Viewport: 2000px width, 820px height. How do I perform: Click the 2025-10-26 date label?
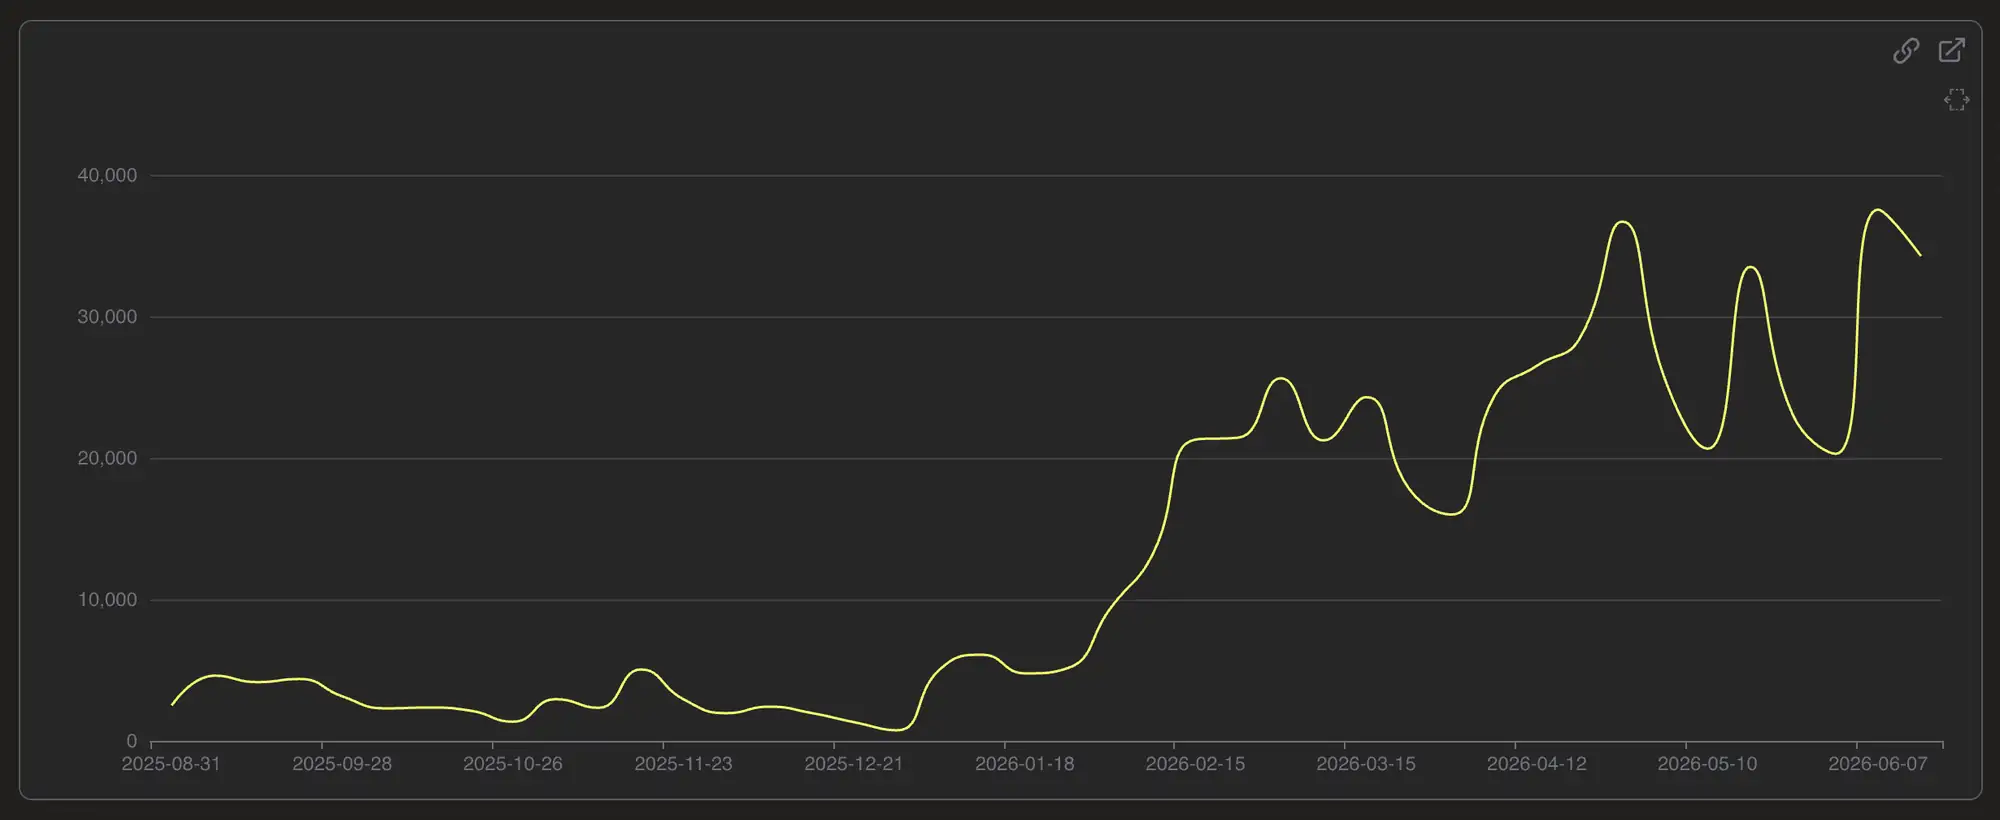[512, 764]
